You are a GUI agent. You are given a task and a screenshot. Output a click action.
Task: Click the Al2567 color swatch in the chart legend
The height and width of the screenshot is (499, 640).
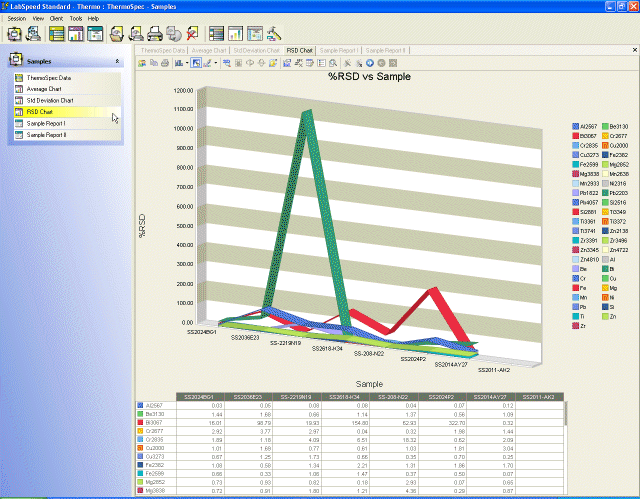pyautogui.click(x=576, y=126)
